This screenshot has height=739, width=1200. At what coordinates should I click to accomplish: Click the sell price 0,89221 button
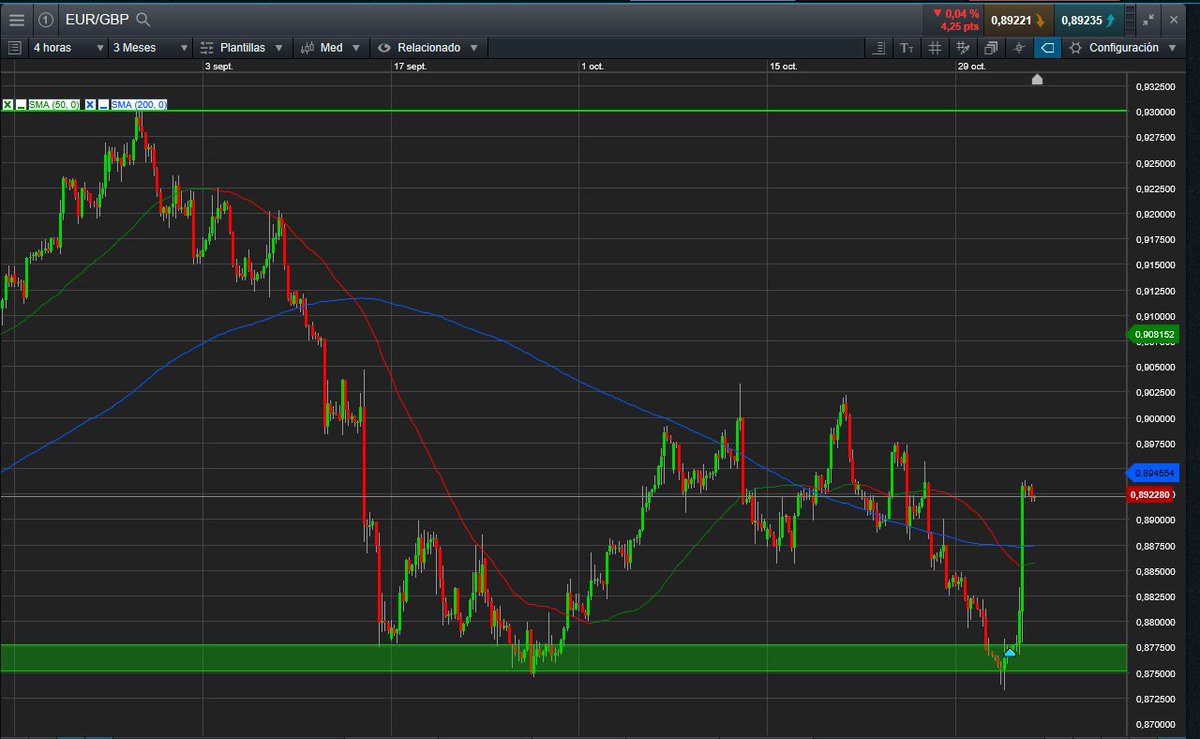tap(1017, 19)
